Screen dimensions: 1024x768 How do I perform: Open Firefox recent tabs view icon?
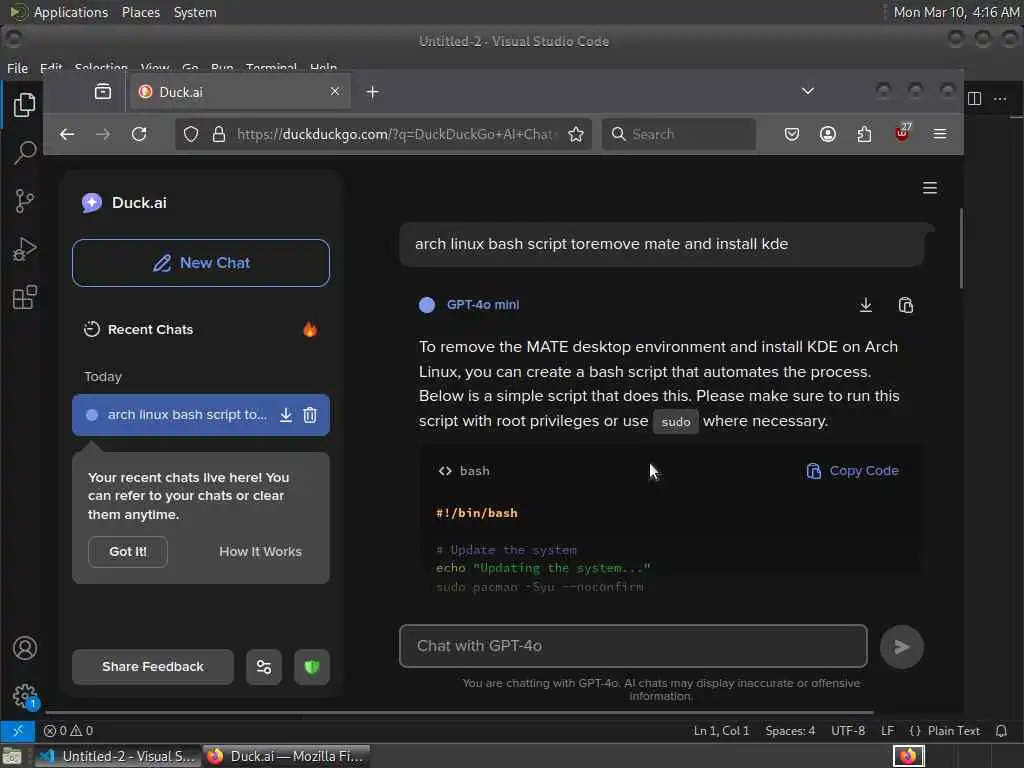[103, 91]
